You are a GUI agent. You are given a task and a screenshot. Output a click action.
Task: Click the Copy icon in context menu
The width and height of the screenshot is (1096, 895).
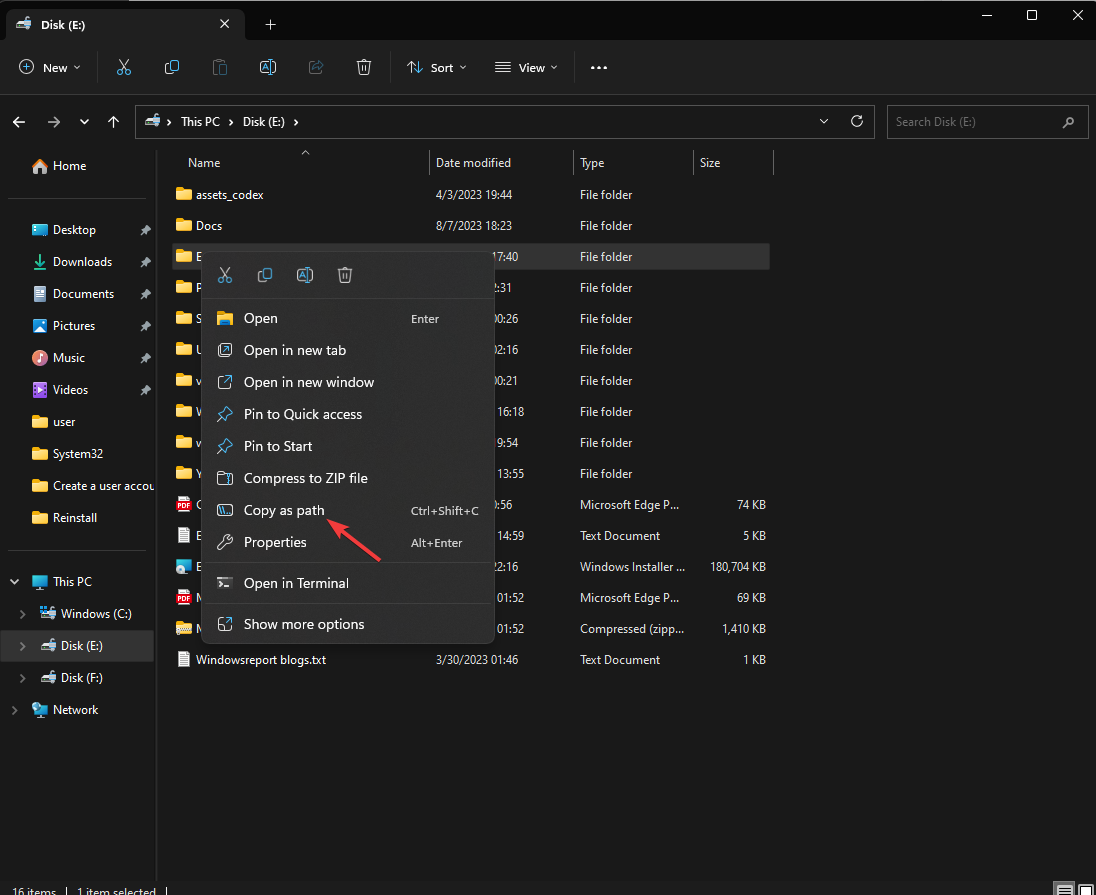(265, 275)
